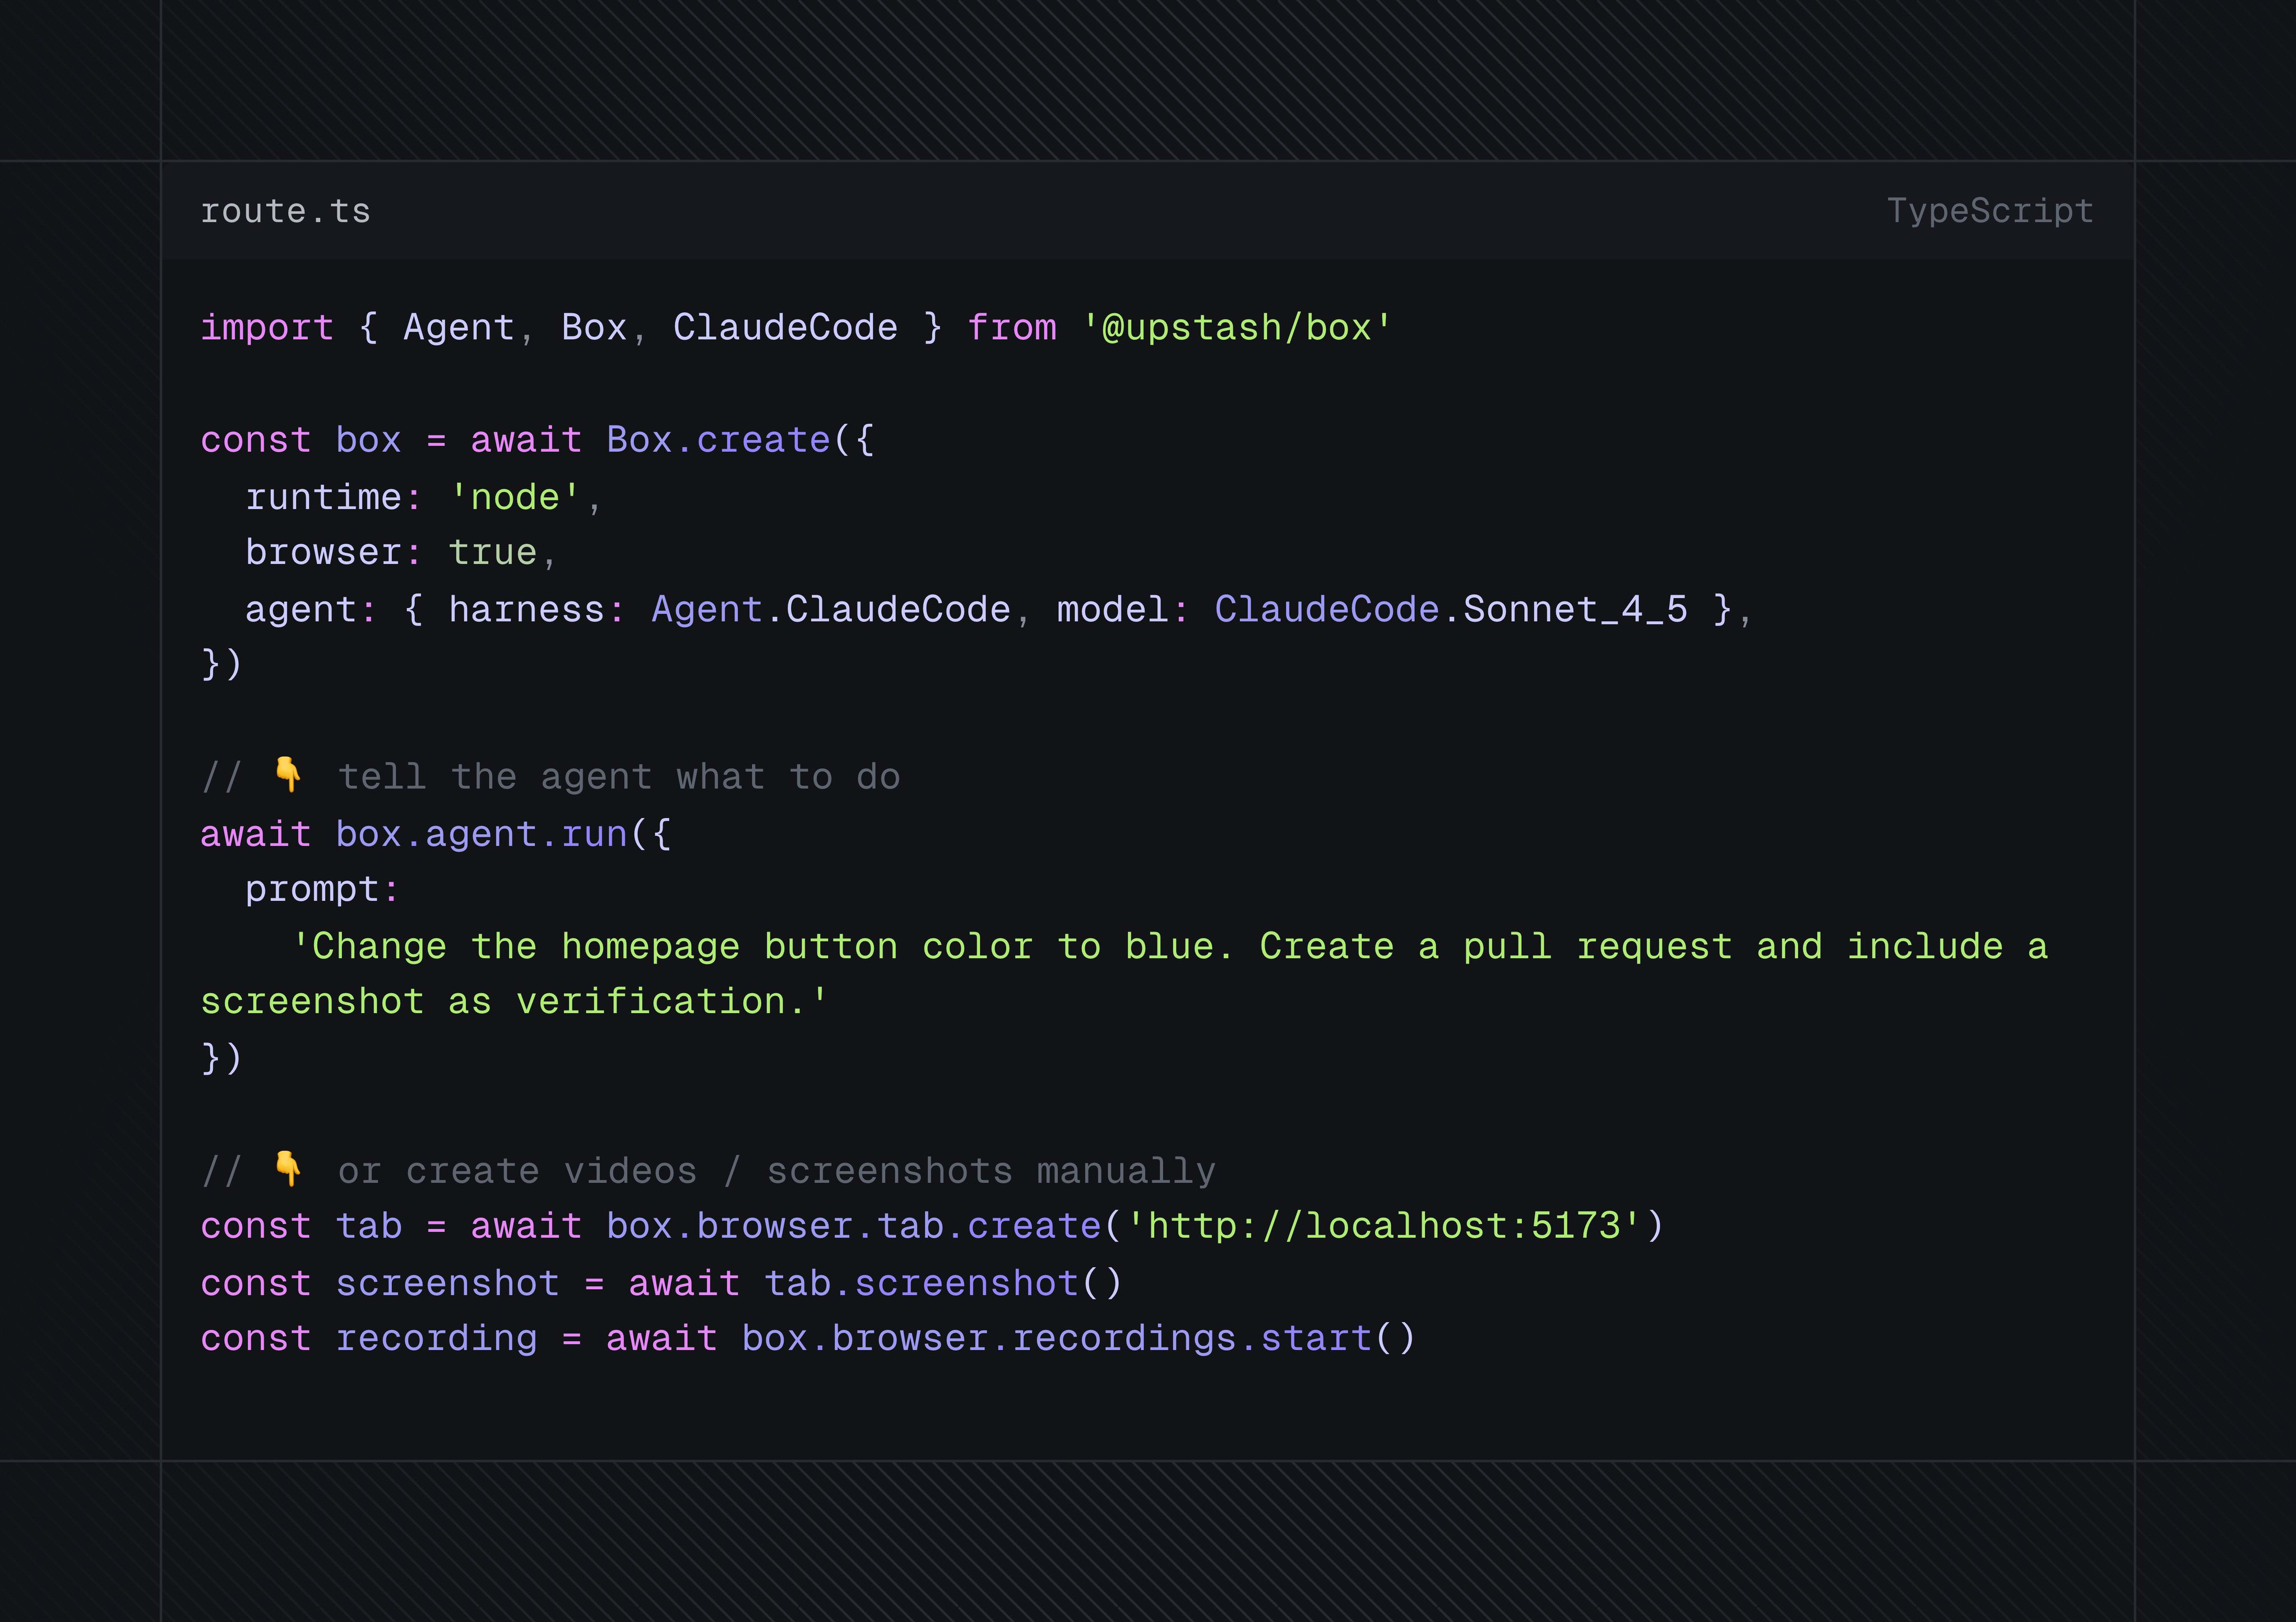Click the pointing-down emoji before "or create videos"

288,1168
